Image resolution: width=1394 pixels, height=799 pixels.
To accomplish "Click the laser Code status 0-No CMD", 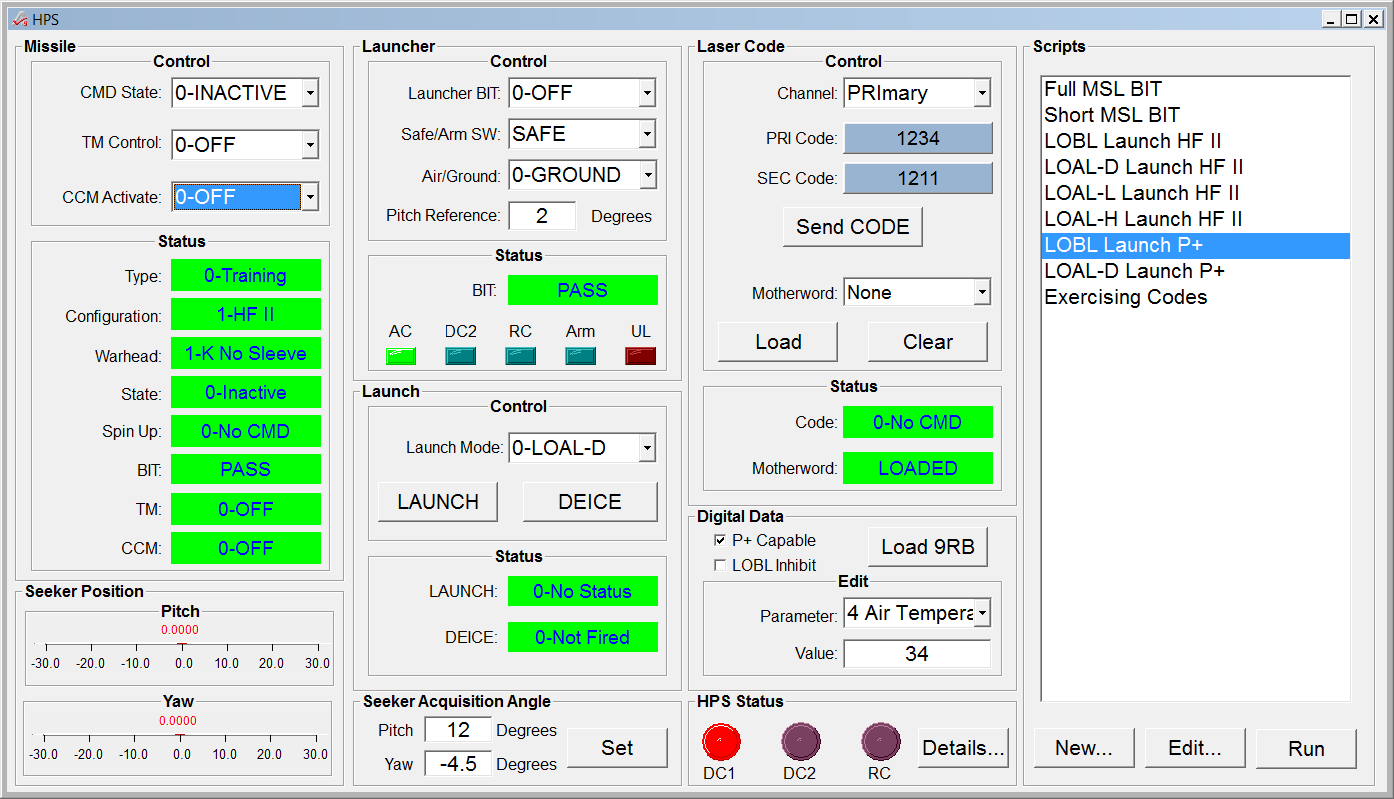I will click(918, 422).
